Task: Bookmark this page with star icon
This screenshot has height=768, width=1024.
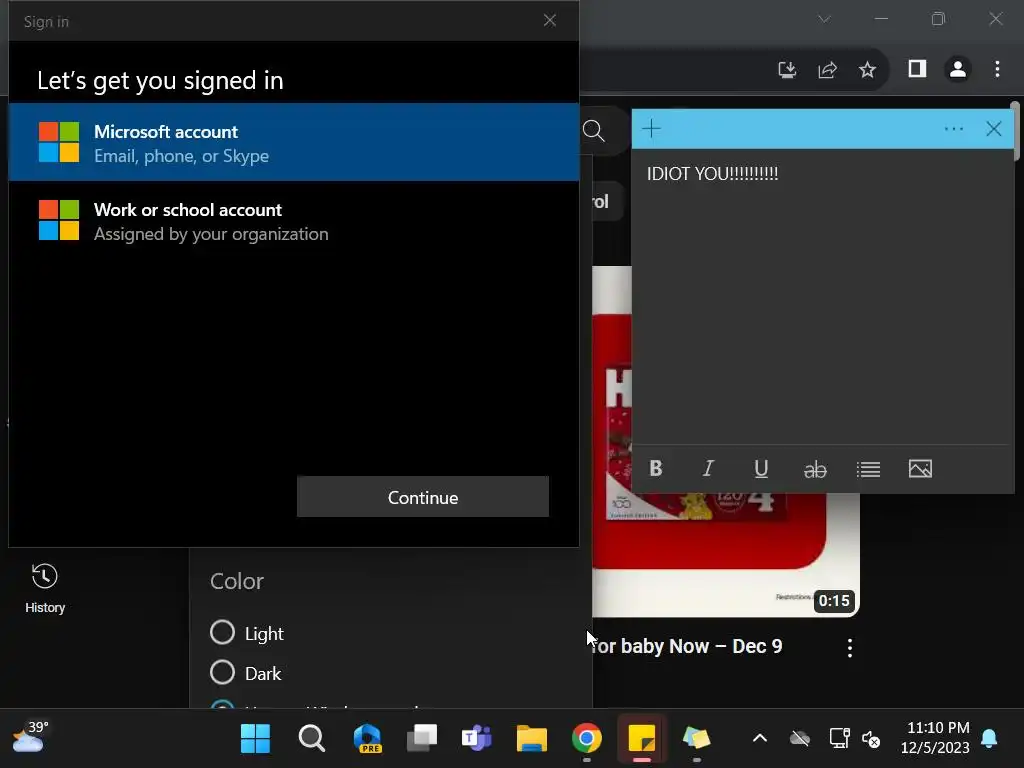Action: click(867, 69)
